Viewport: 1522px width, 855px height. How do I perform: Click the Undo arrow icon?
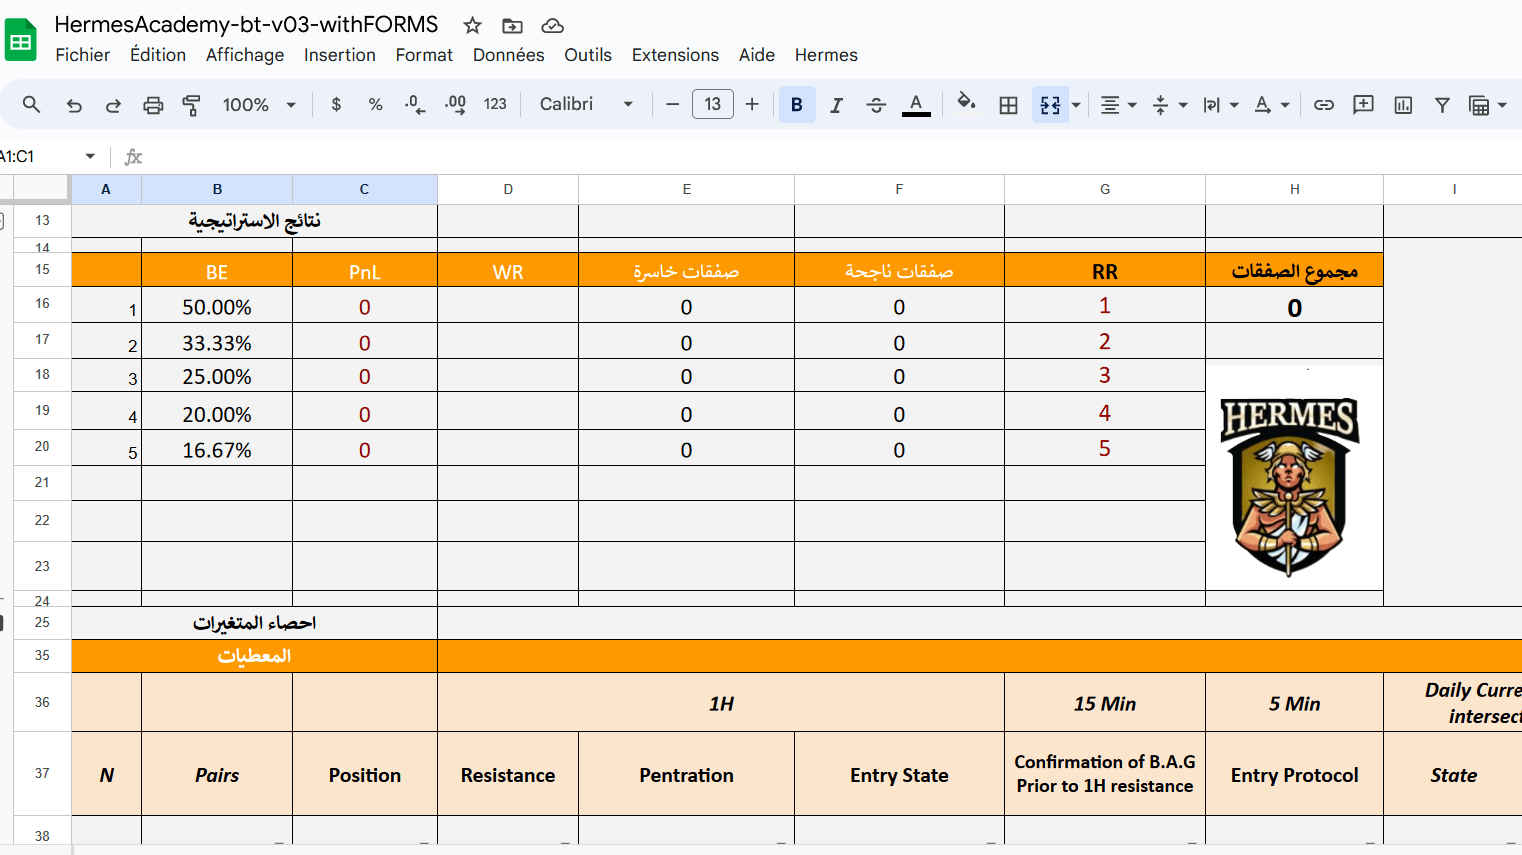74,105
